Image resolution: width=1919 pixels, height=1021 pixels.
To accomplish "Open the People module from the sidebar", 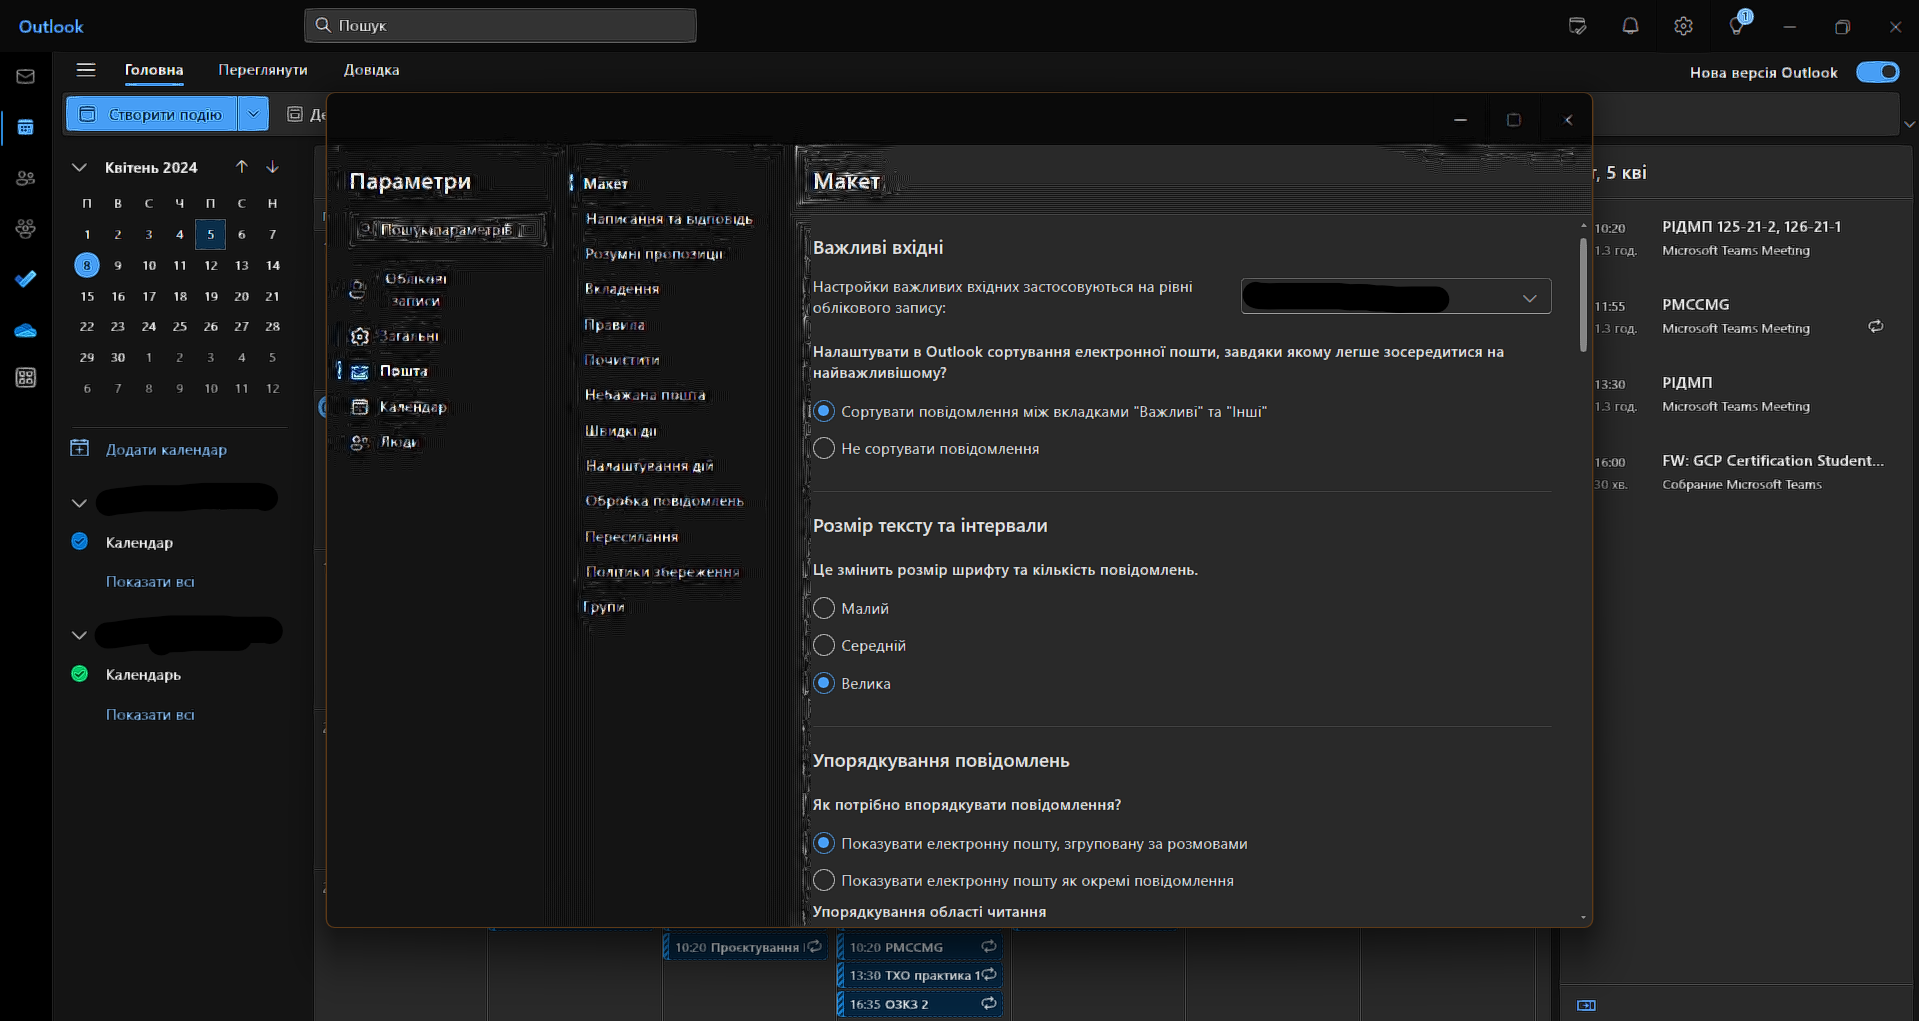I will [x=26, y=178].
